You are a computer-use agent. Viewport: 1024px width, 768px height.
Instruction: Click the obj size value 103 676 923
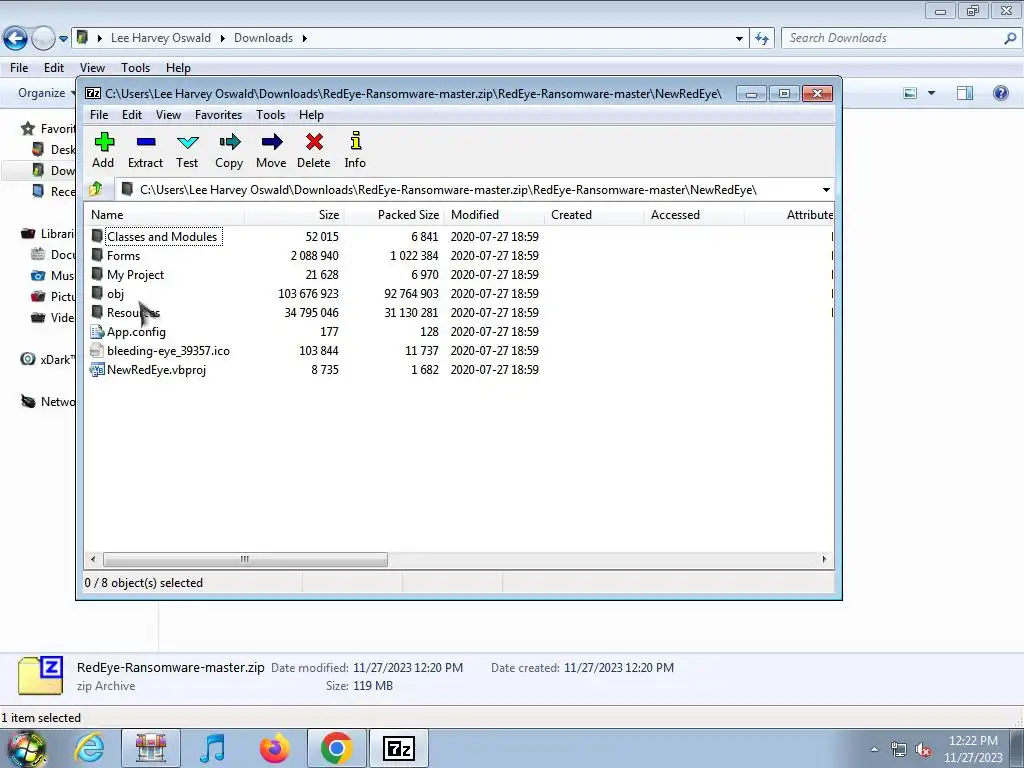(308, 294)
